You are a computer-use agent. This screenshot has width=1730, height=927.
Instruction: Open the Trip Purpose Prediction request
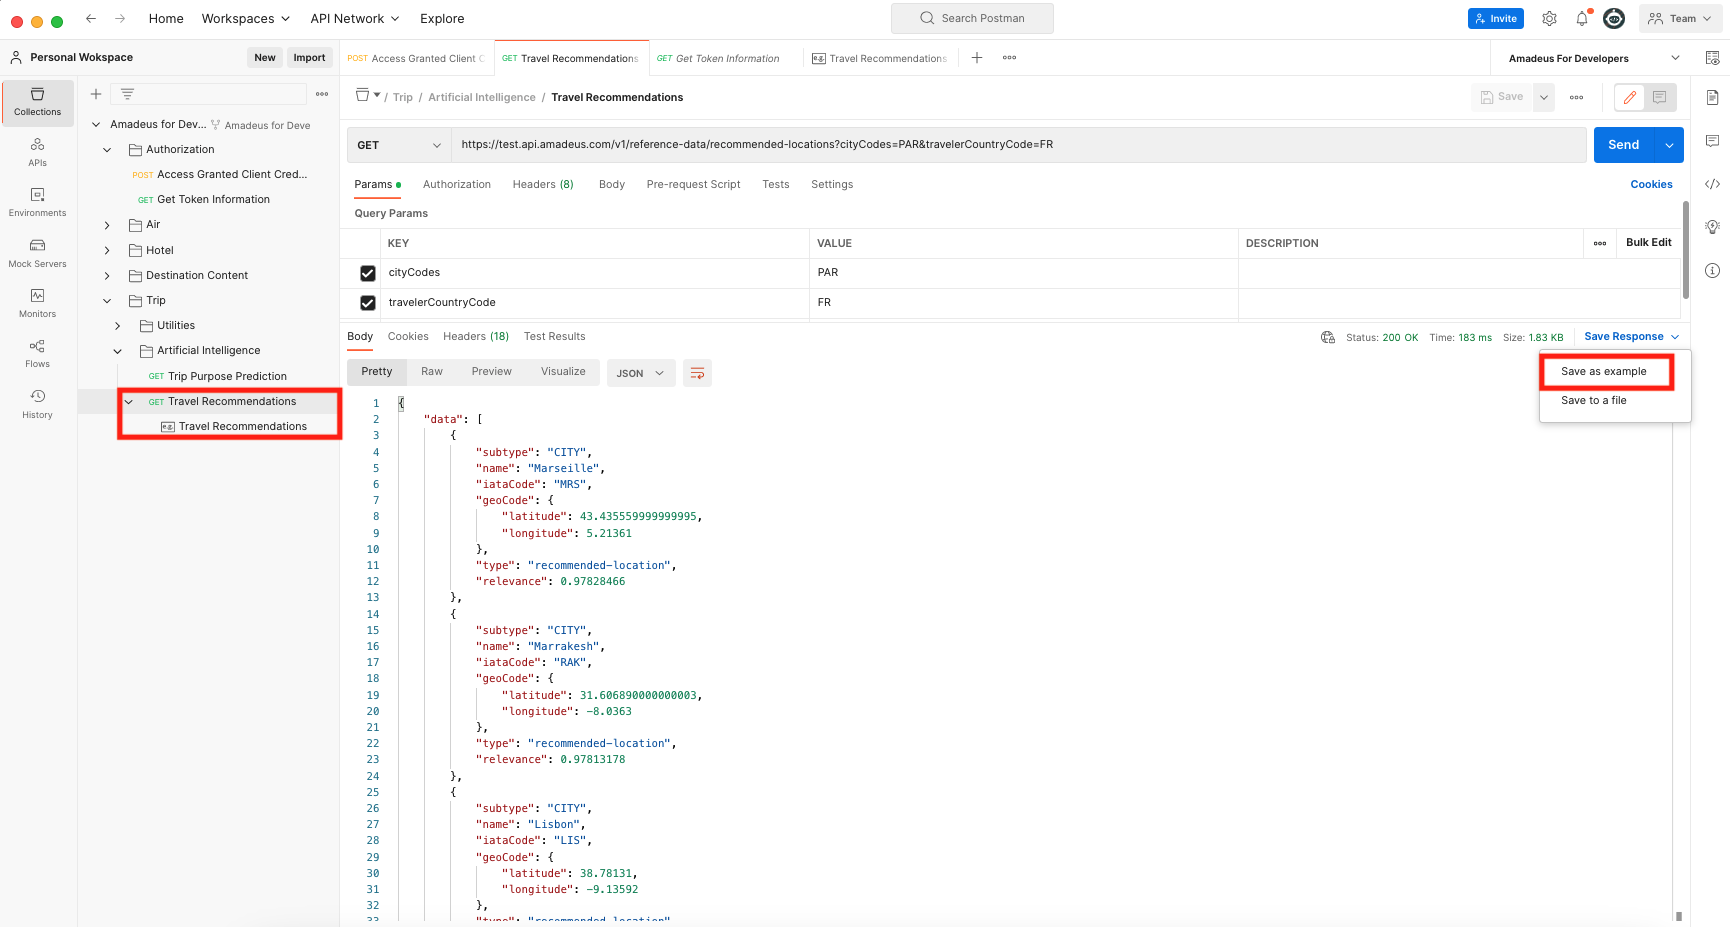pyautogui.click(x=227, y=377)
